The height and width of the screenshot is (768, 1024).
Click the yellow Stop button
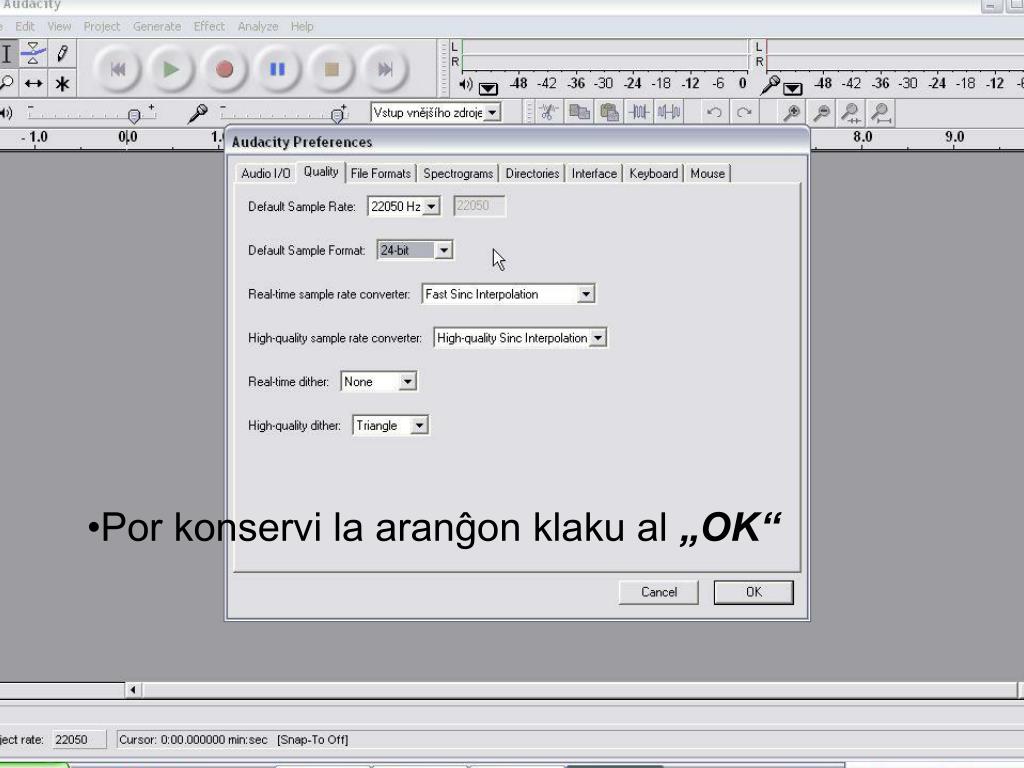point(332,69)
